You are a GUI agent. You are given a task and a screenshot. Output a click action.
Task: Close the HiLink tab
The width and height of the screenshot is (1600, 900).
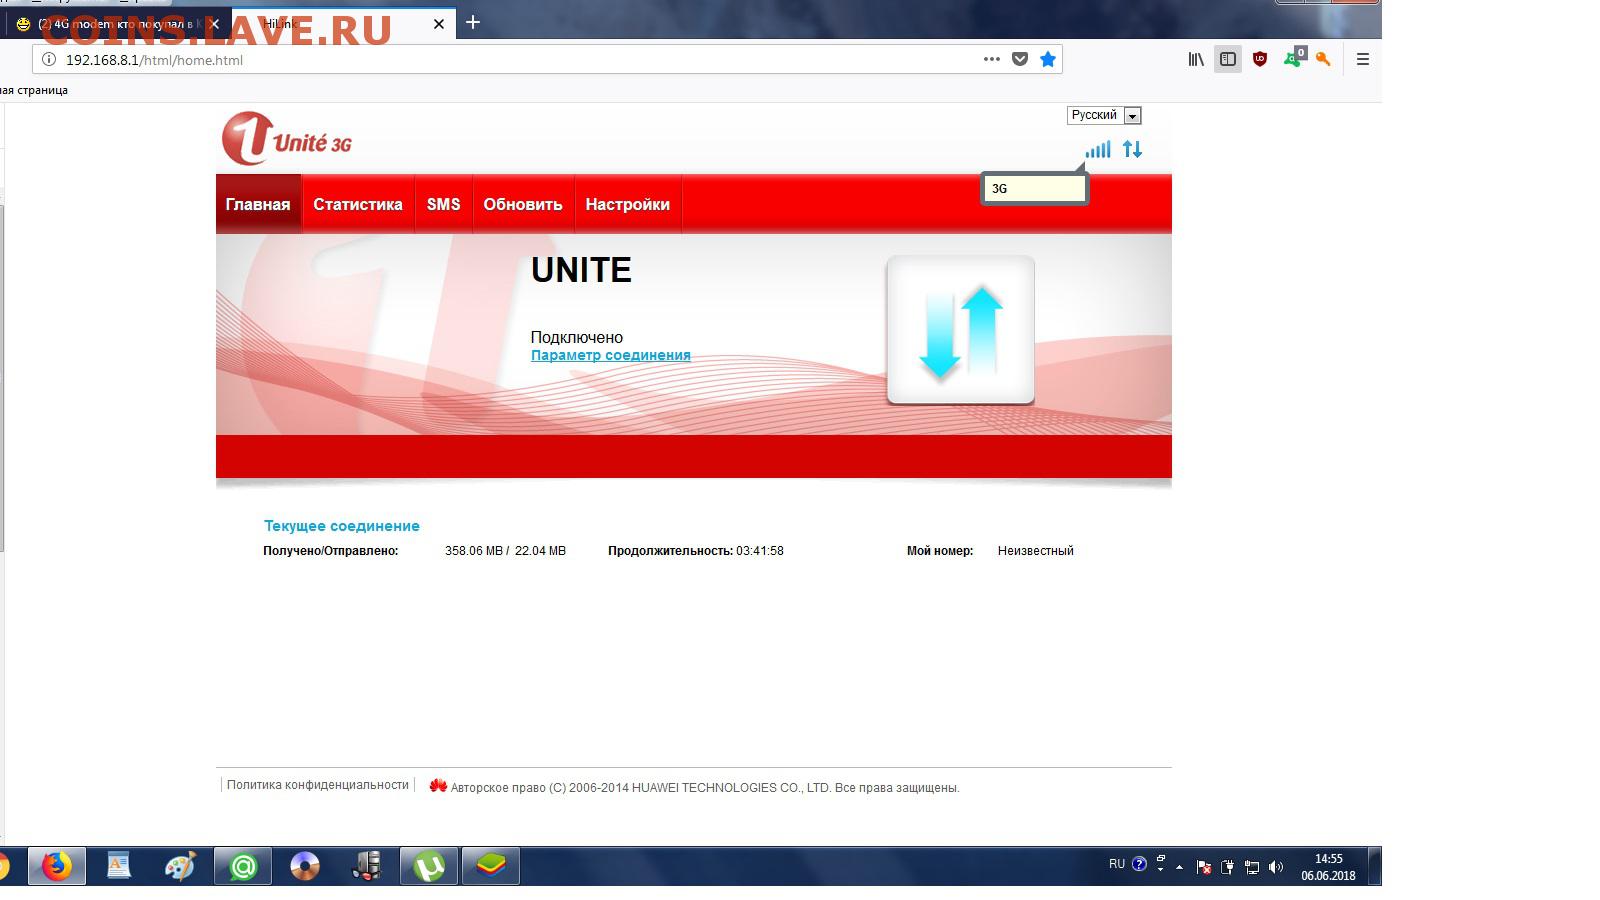pyautogui.click(x=438, y=23)
